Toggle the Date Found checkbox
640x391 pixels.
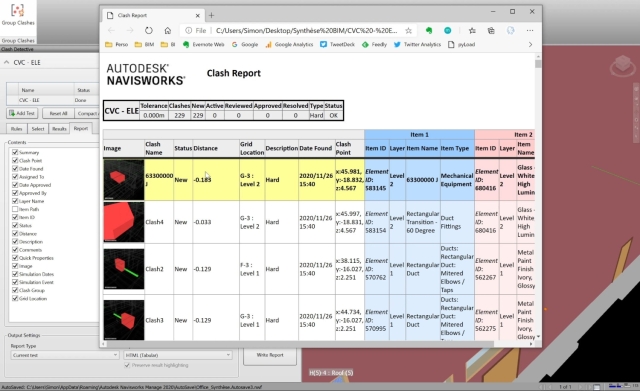pos(15,169)
